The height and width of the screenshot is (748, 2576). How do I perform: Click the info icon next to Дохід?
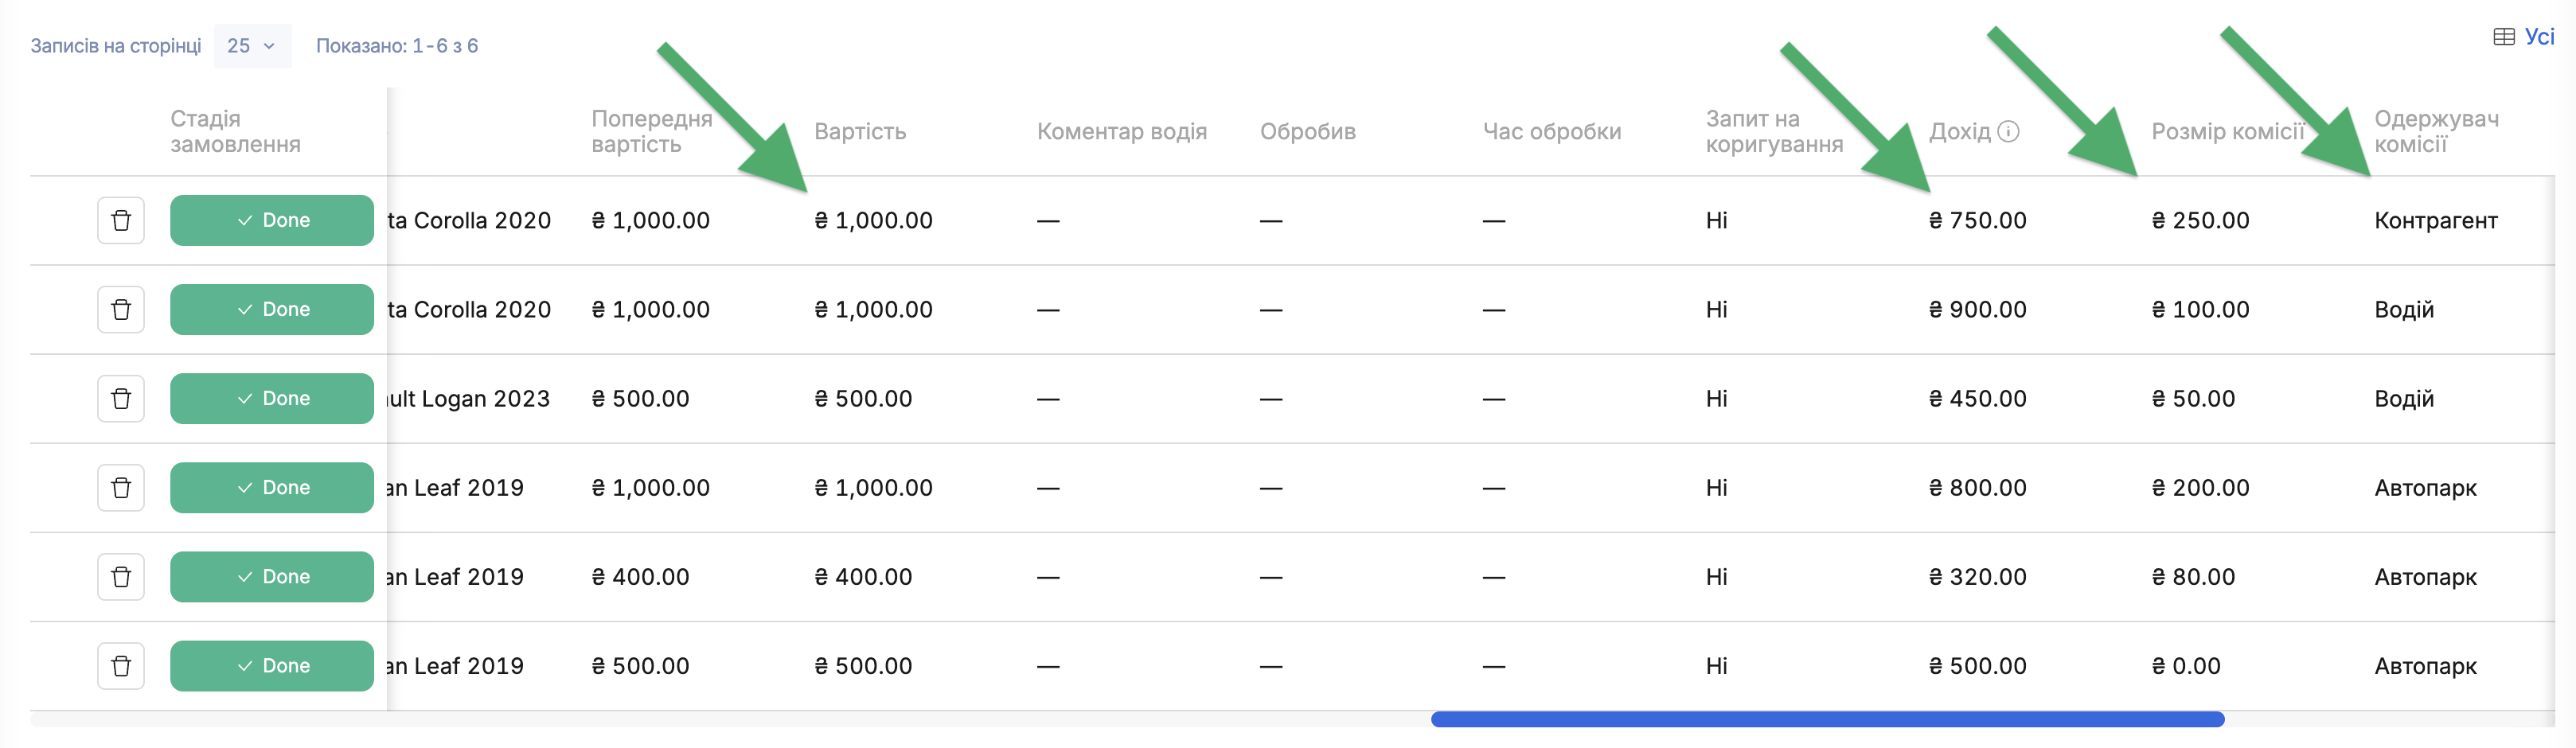(2008, 131)
